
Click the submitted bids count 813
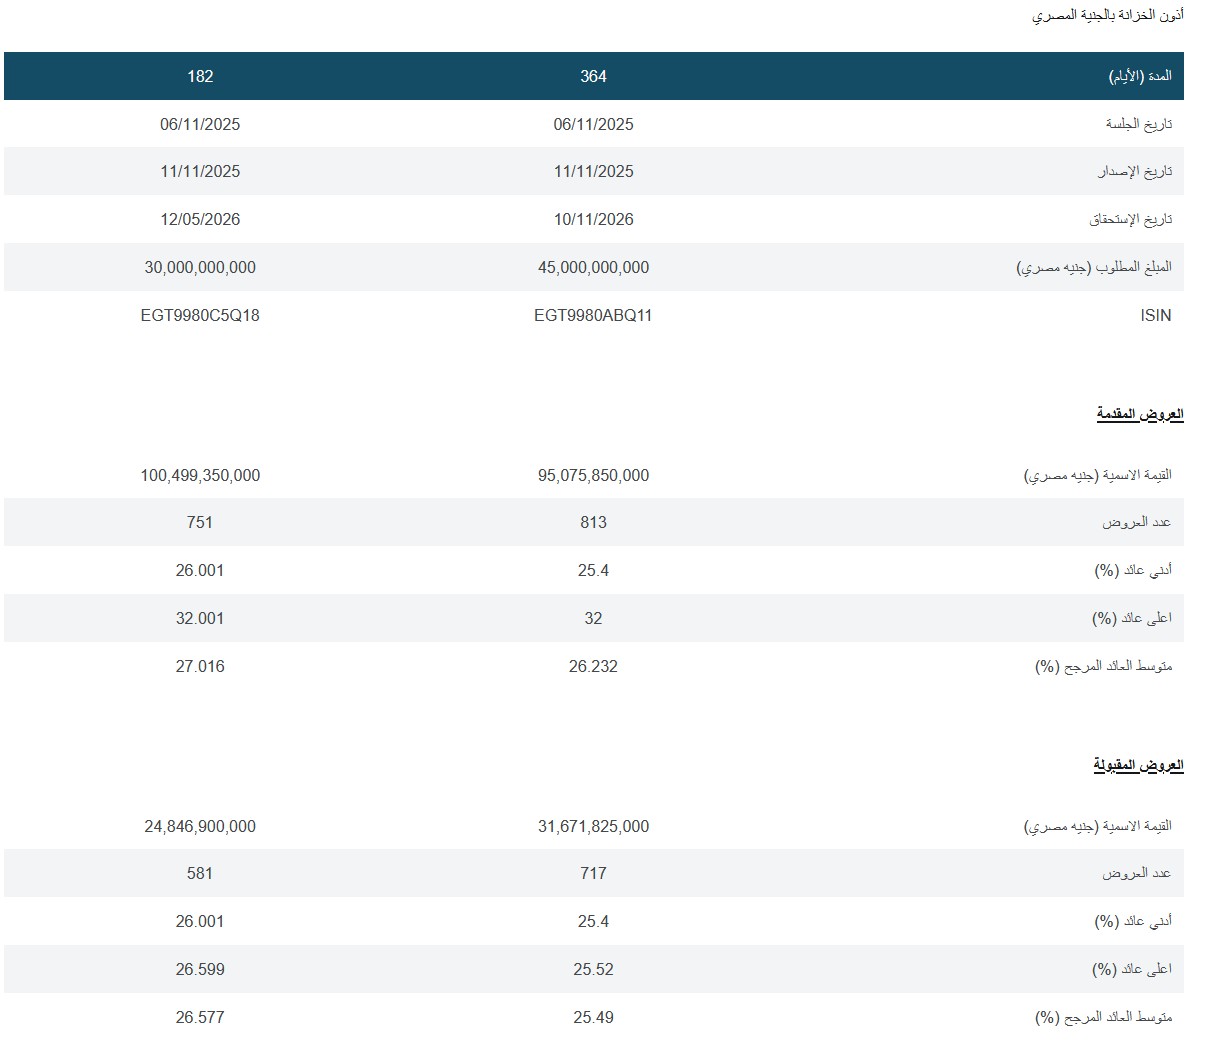coord(593,522)
